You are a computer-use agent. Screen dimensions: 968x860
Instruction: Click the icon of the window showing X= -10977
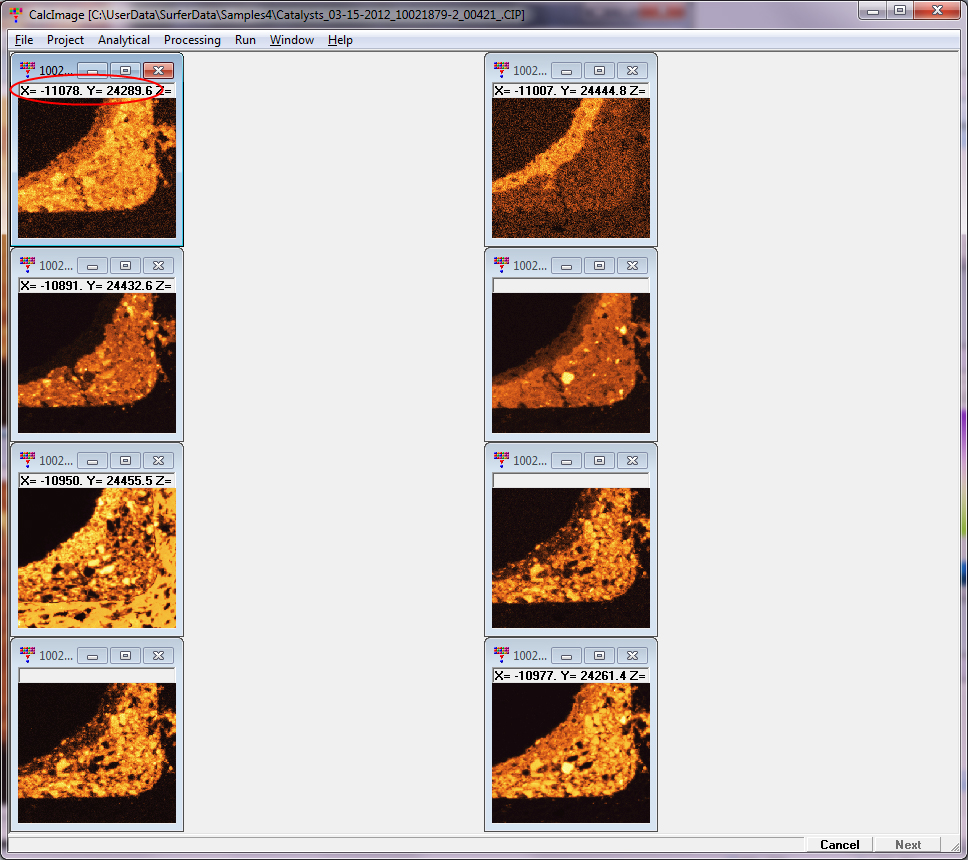point(501,655)
